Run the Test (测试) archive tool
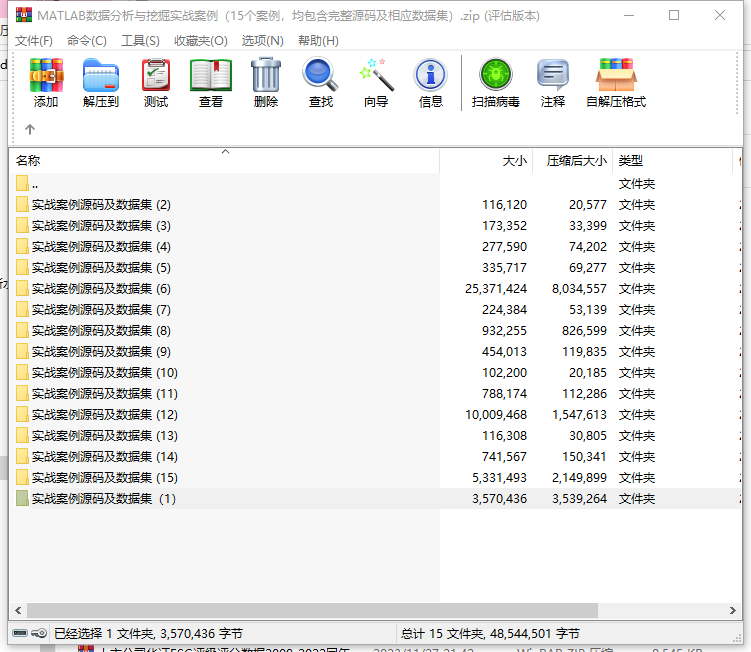Screen dimensions: 751x652 (156, 75)
